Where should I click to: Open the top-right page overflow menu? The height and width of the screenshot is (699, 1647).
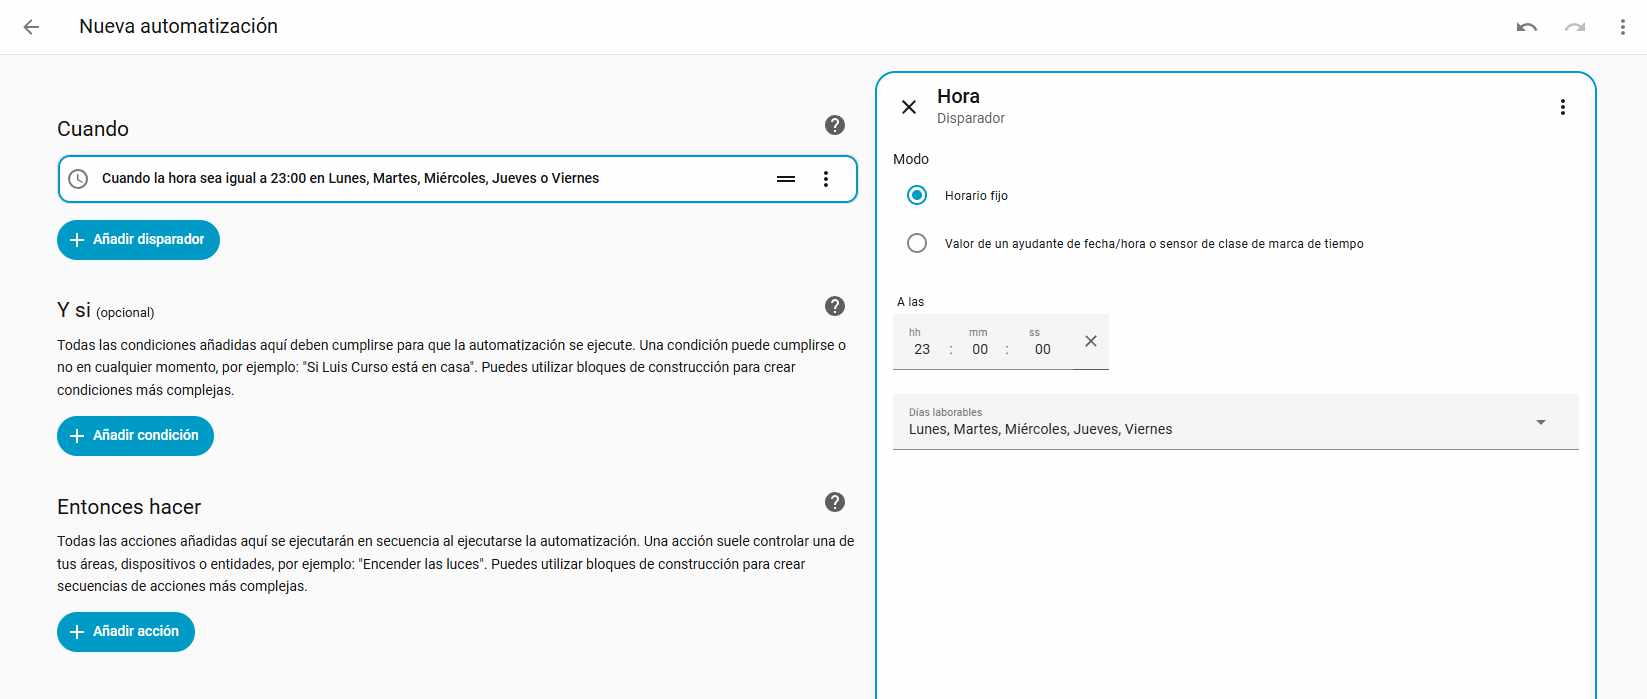pyautogui.click(x=1622, y=27)
